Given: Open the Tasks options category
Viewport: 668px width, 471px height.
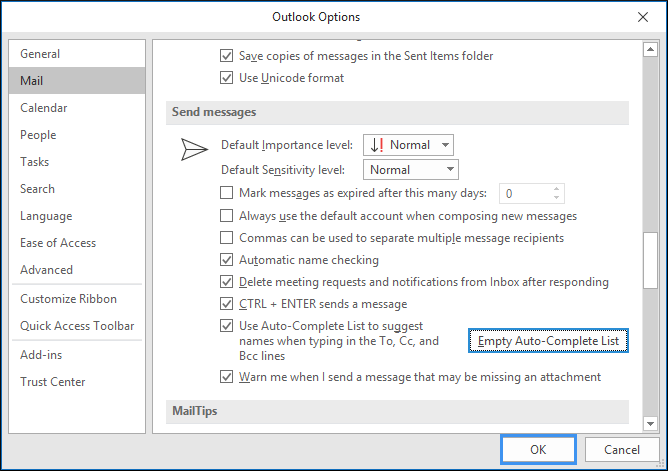Looking at the screenshot, I should coord(77,162).
